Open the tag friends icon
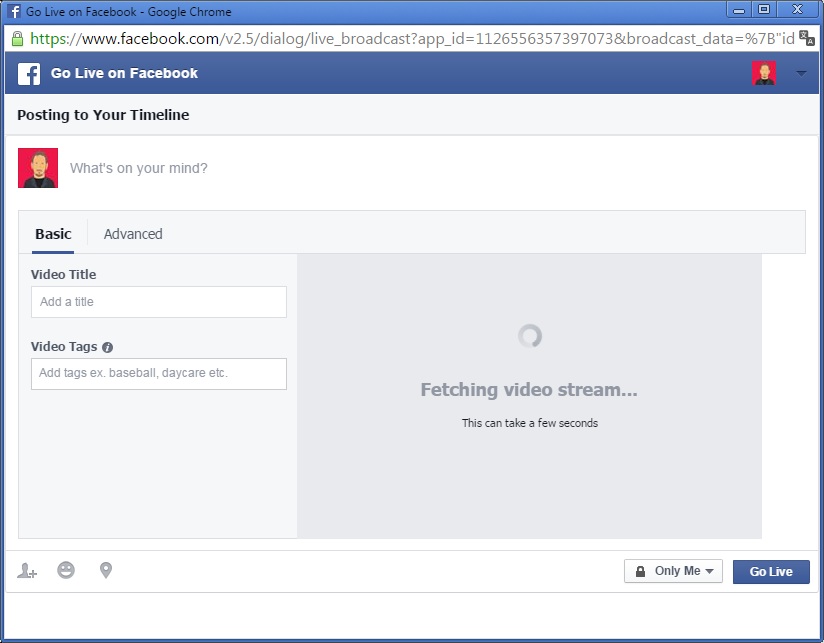Image resolution: width=824 pixels, height=643 pixels. click(x=27, y=571)
